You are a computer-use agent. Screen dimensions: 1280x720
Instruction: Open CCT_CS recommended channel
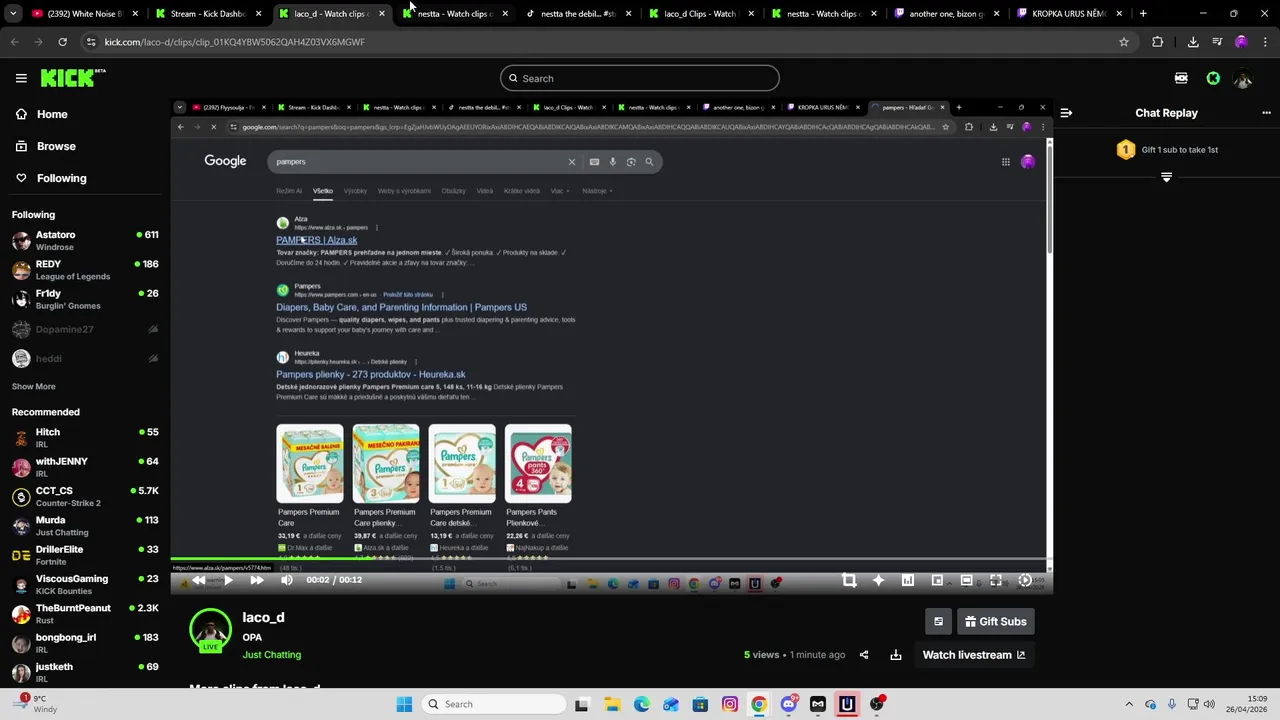coord(85,497)
